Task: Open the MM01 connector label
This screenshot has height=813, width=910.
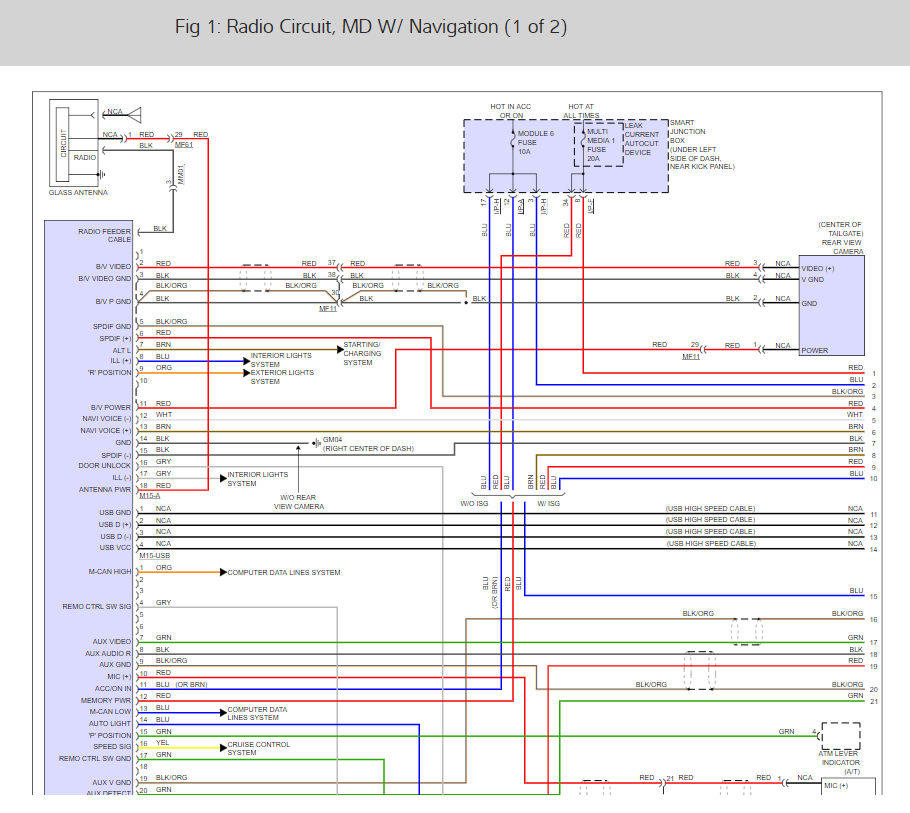Action: pyautogui.click(x=182, y=175)
